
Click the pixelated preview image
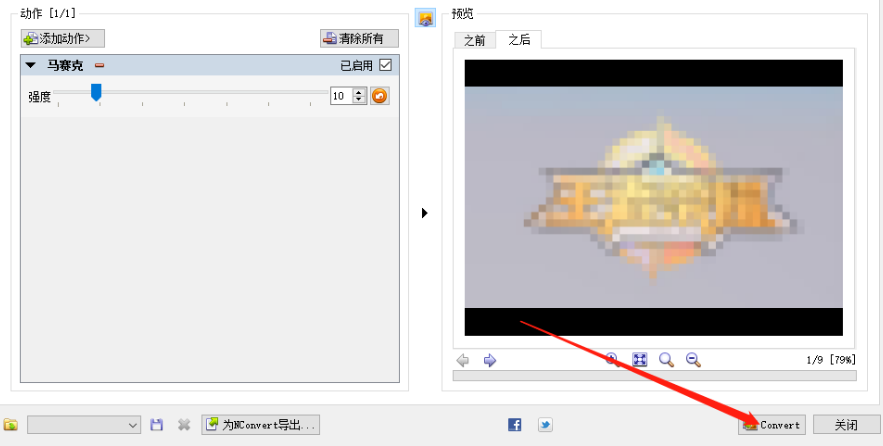(x=653, y=198)
